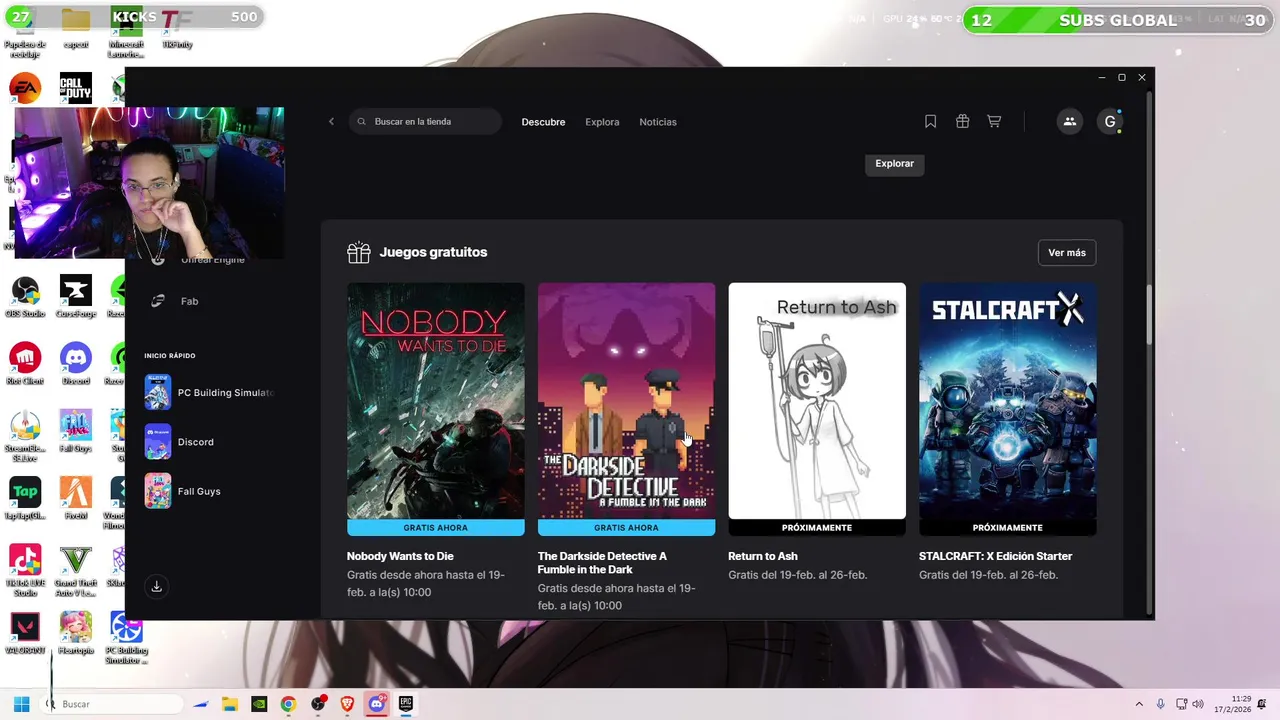Open the FiveM desktop shortcut
The height and width of the screenshot is (720, 1280).
coord(76,498)
